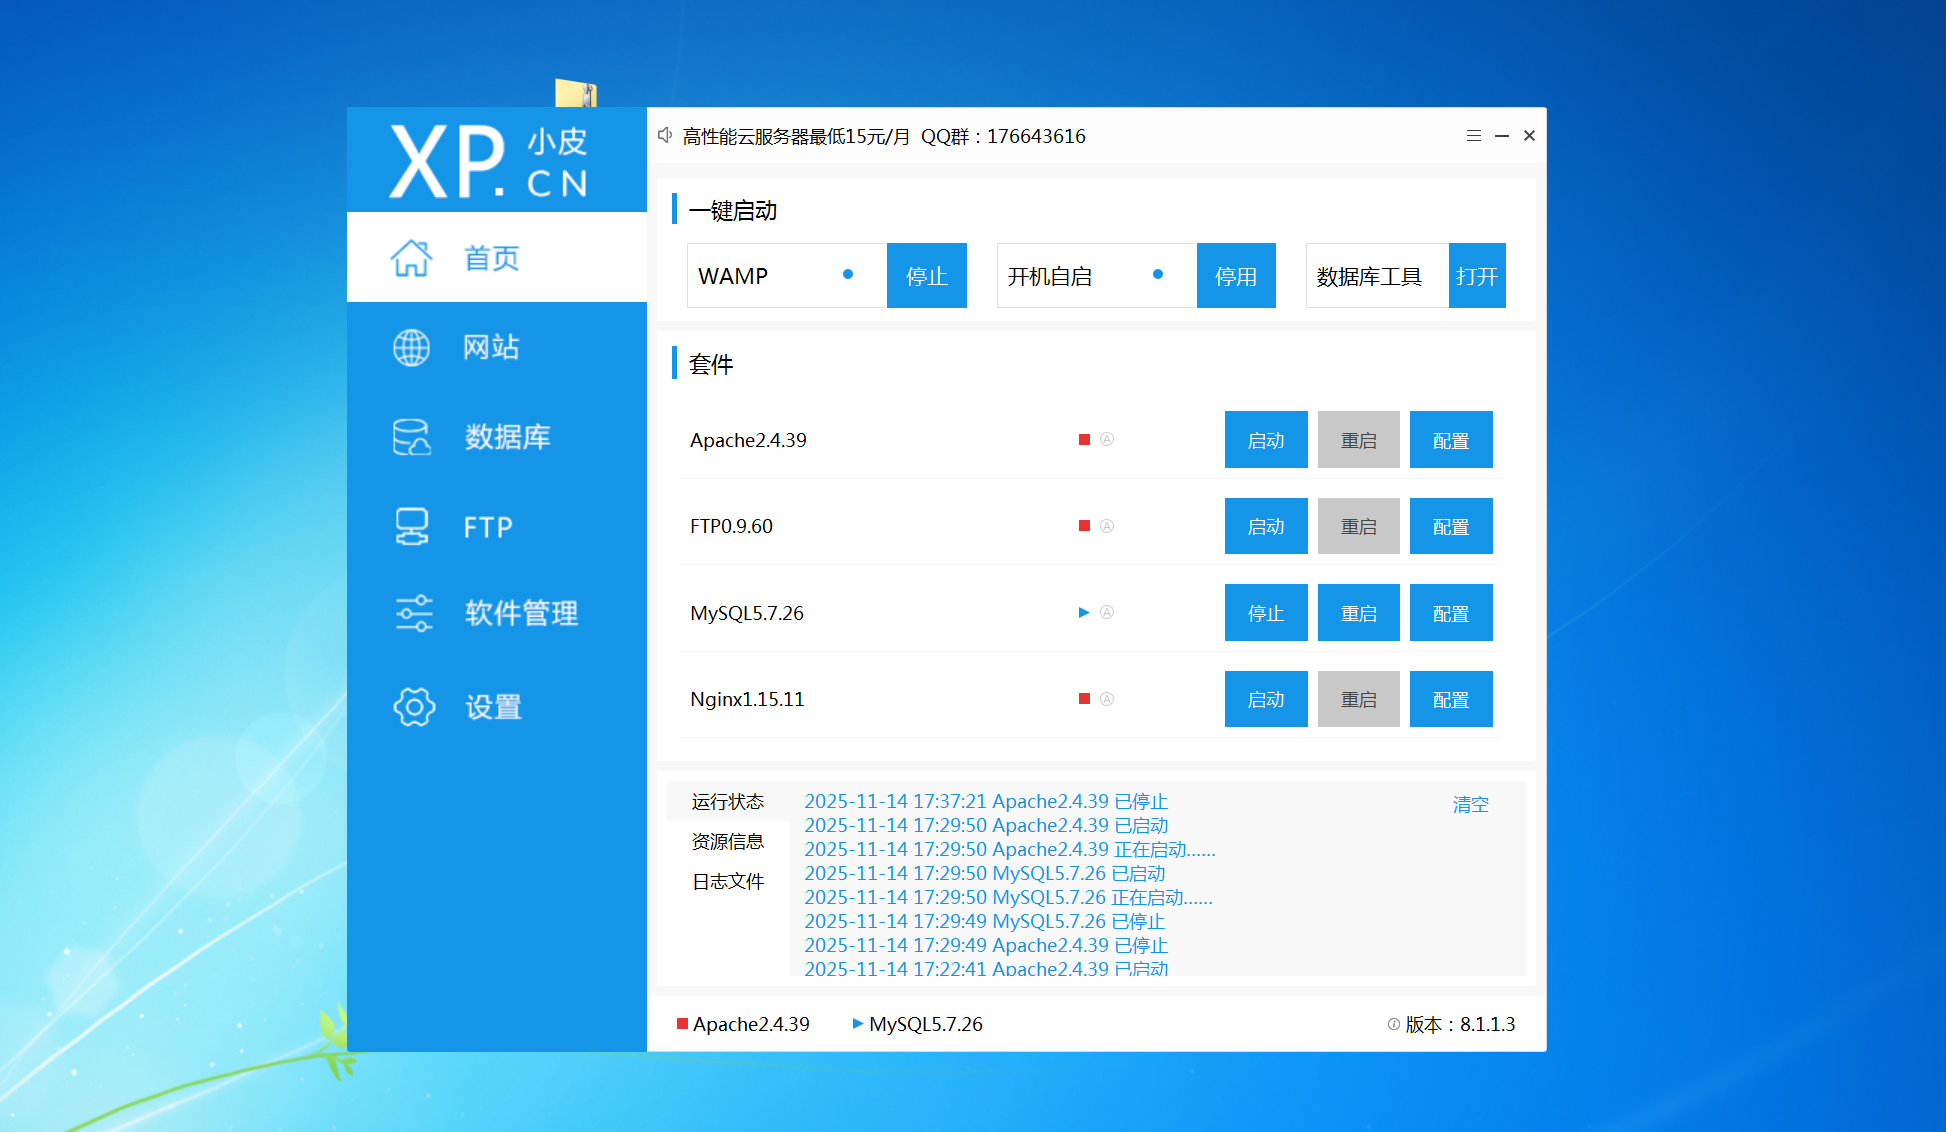Open the 网站 globe icon section

coord(411,347)
